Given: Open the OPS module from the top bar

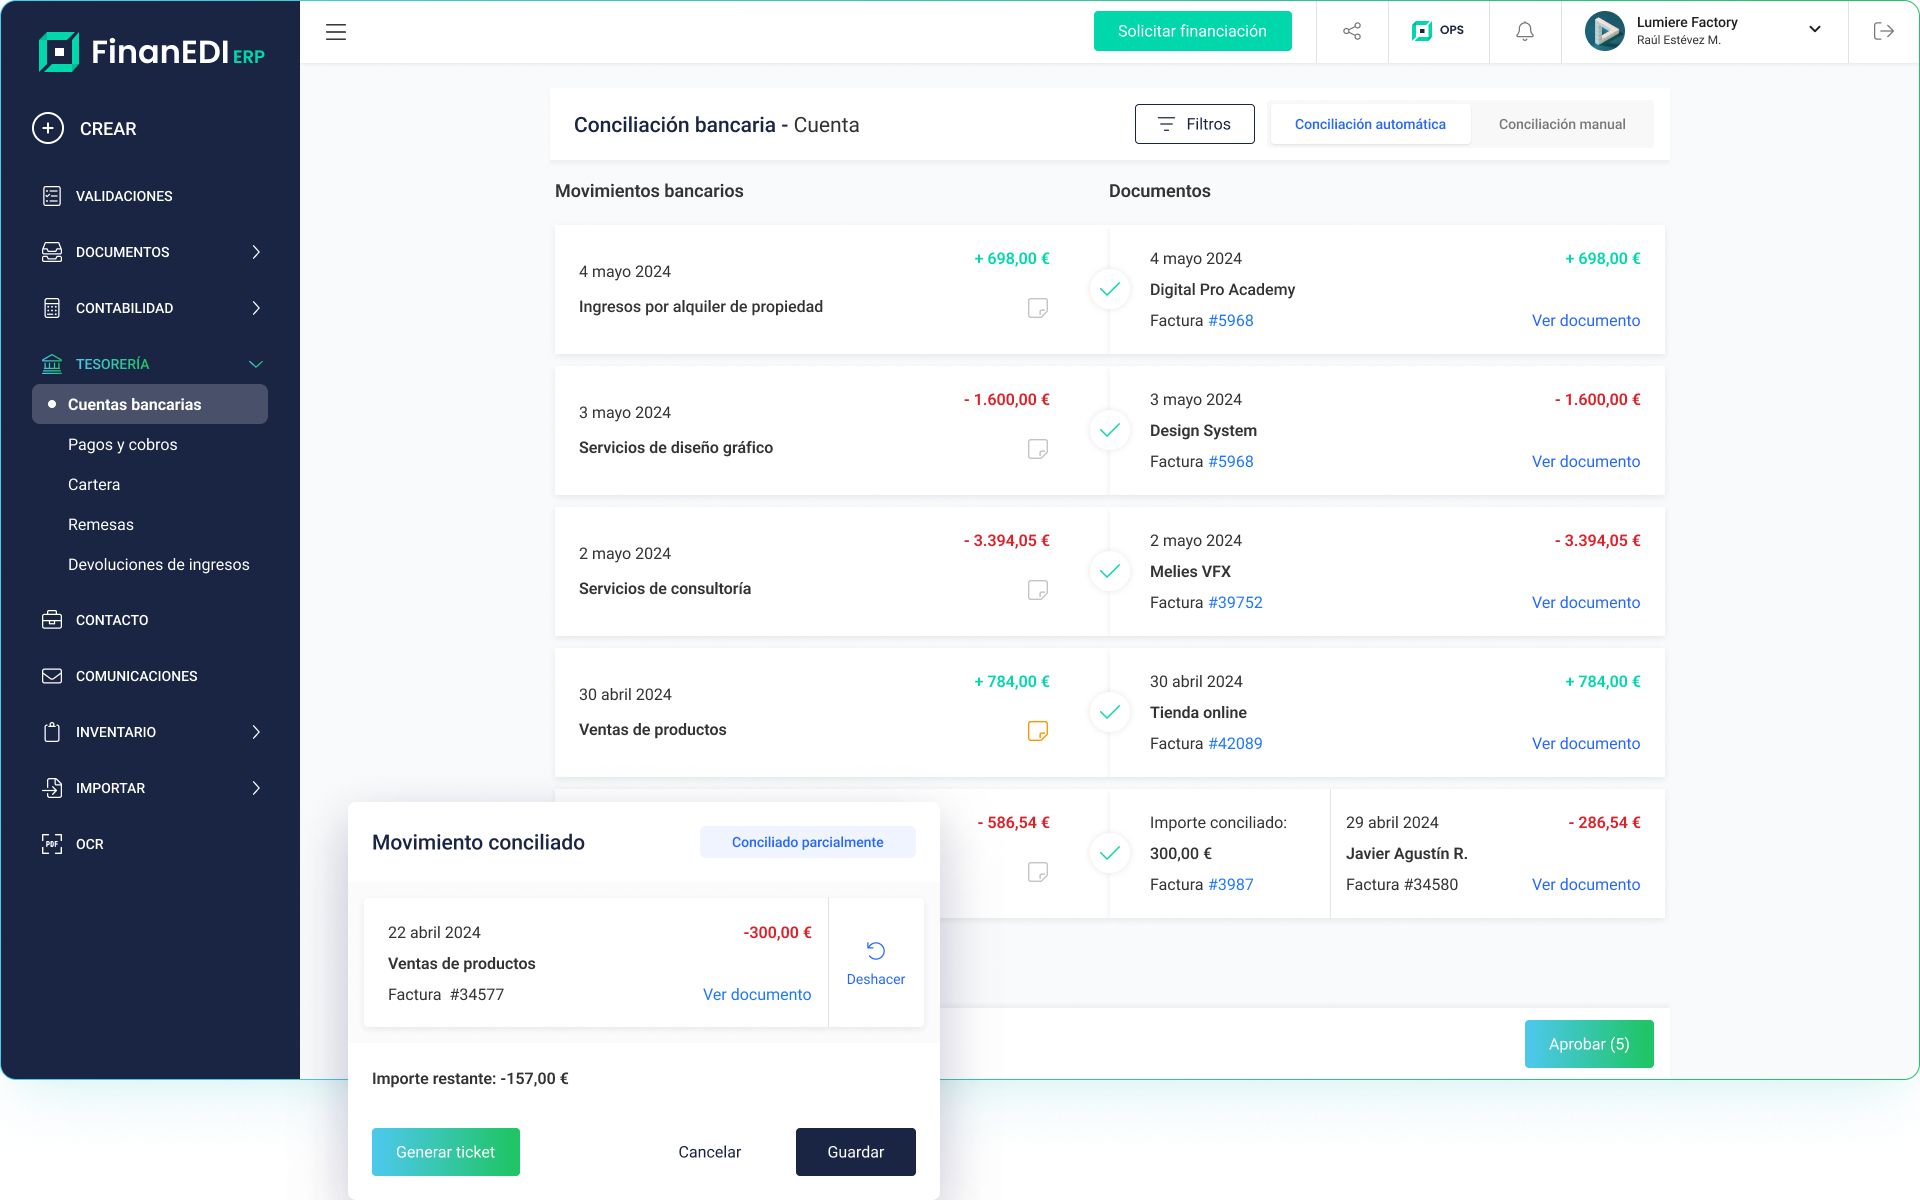Looking at the screenshot, I should [x=1438, y=31].
